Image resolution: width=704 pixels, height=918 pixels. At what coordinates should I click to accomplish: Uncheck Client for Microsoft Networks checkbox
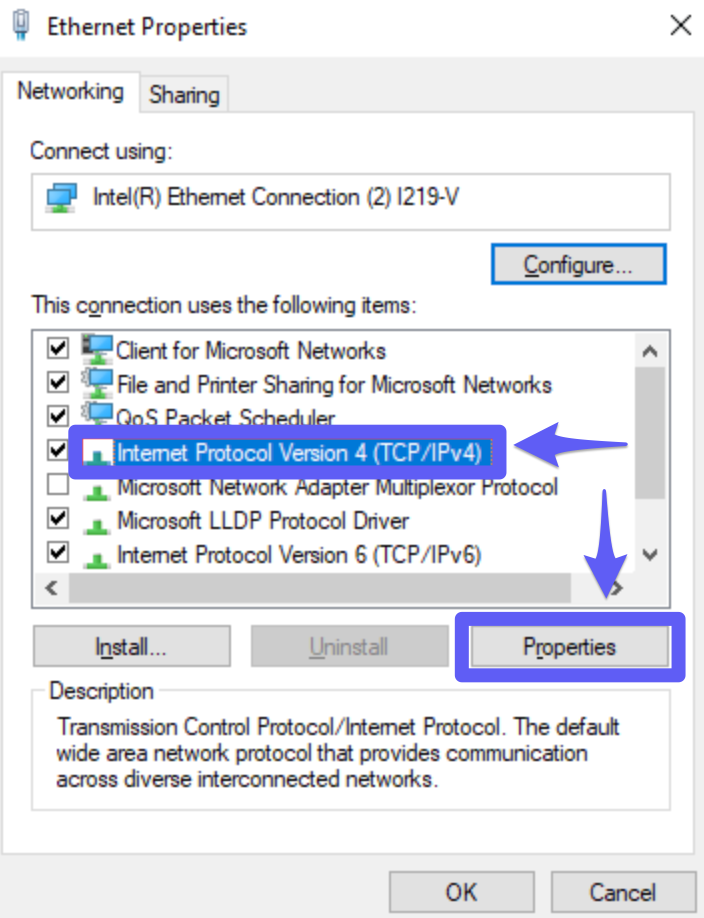point(57,348)
